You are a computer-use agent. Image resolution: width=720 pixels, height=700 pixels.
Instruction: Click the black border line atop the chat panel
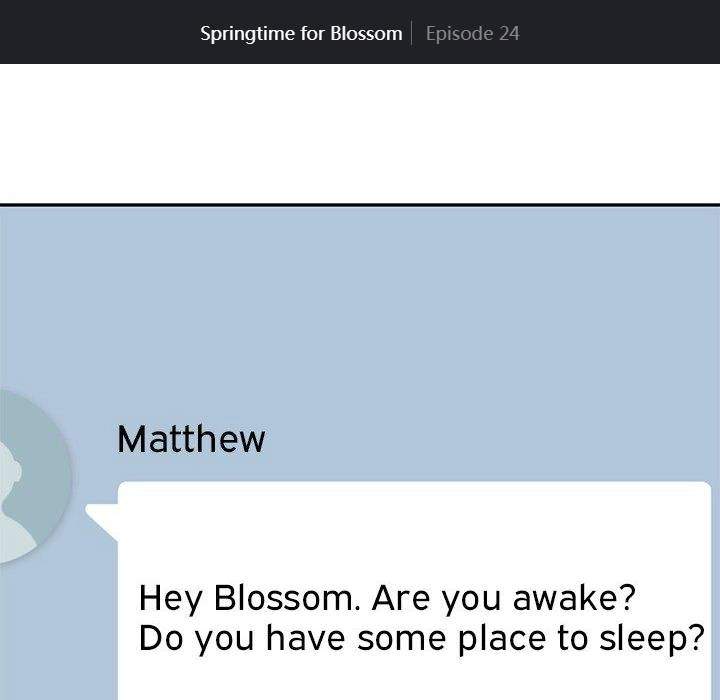360,204
